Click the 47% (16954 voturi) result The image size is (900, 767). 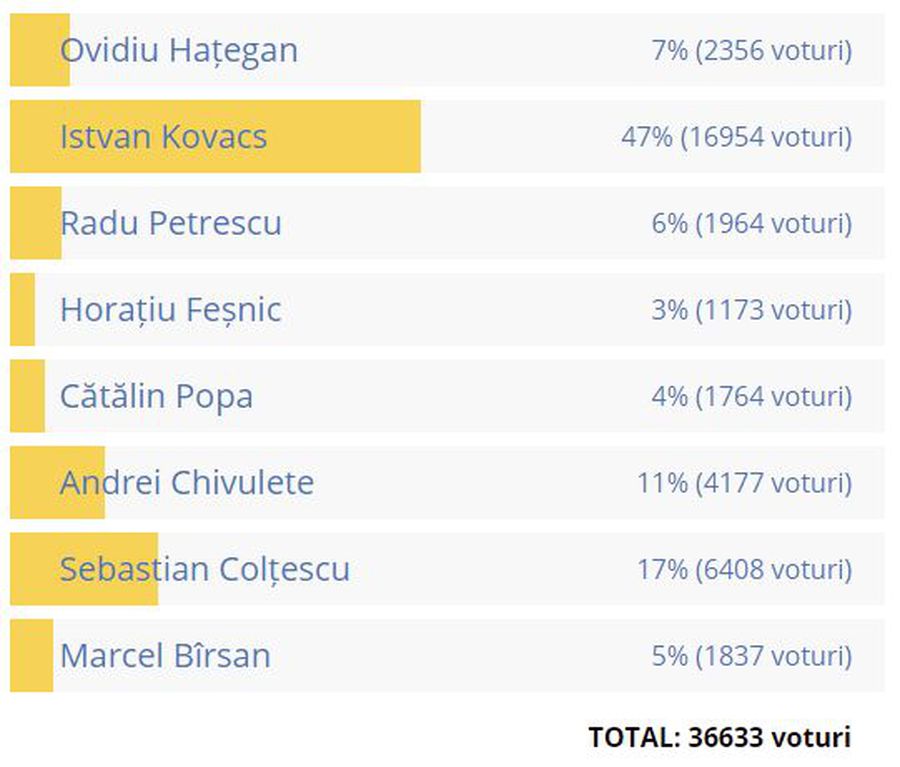pyautogui.click(x=736, y=137)
